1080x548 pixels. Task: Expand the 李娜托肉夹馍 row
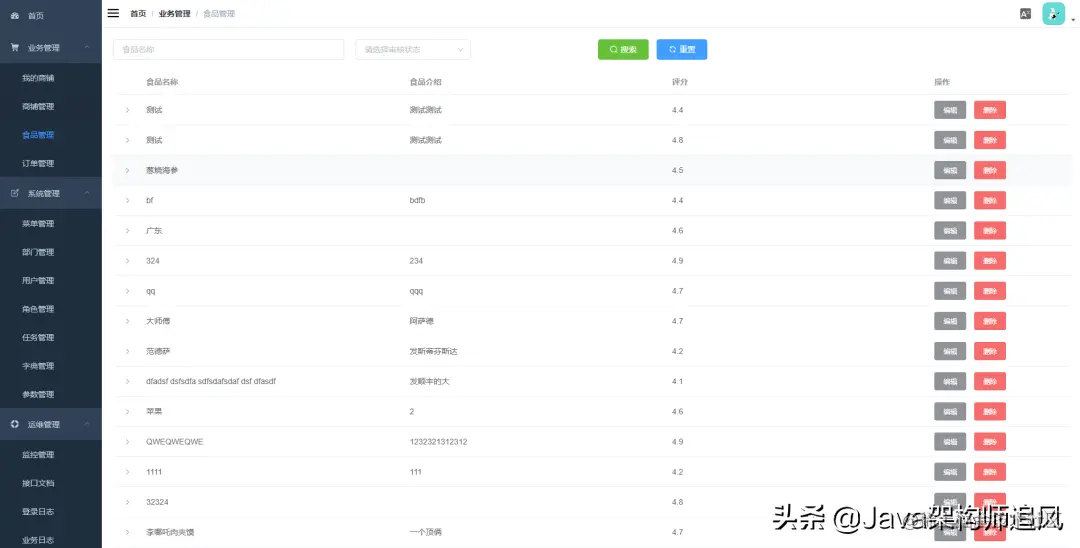(x=127, y=532)
